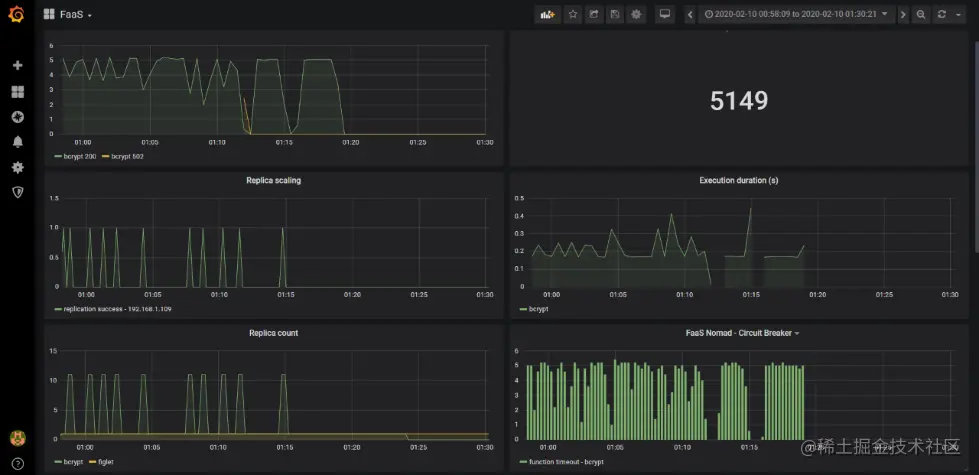Click the 01:05 axis label in Execution duration

(618, 295)
